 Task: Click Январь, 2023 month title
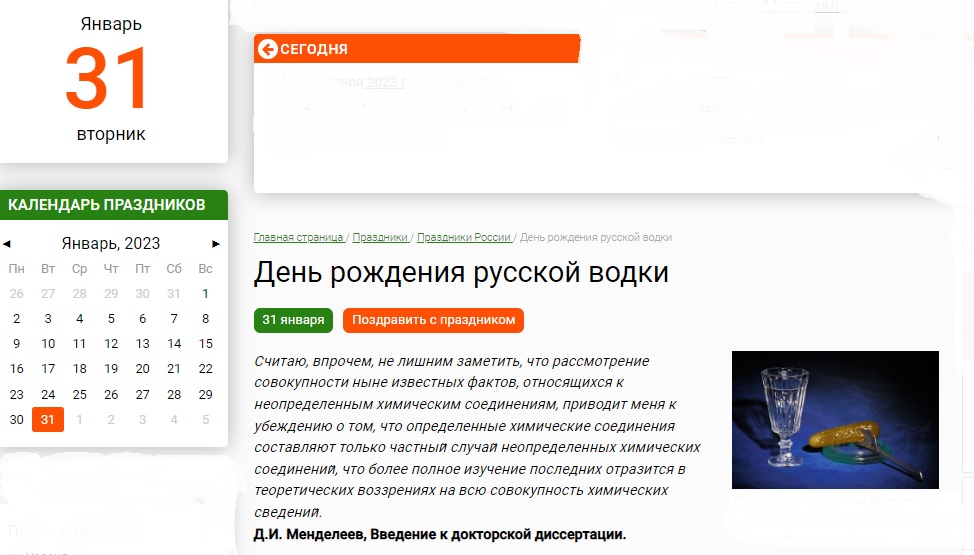111,243
